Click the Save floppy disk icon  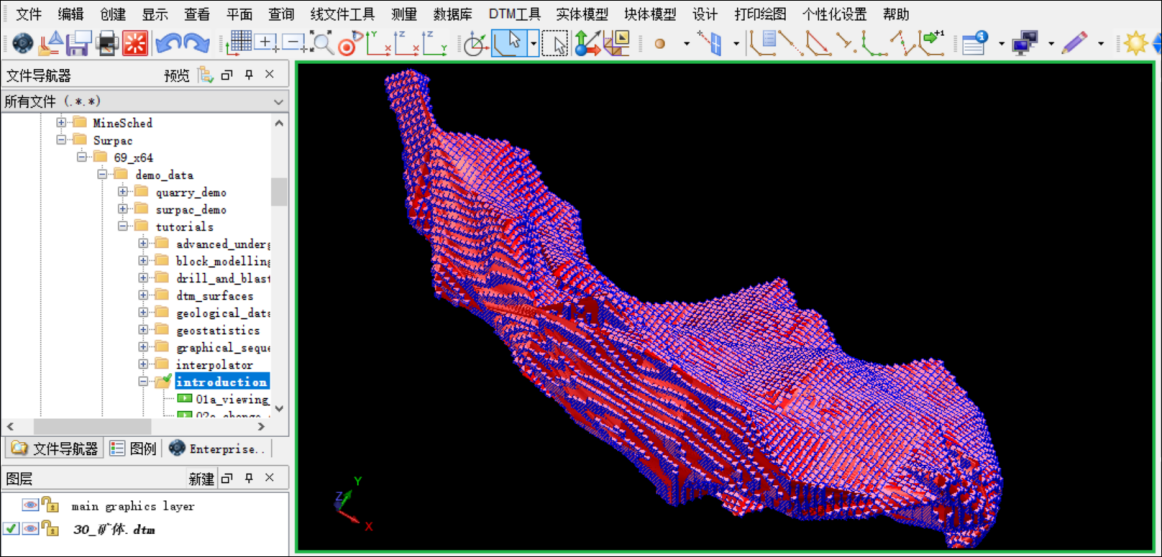point(78,43)
